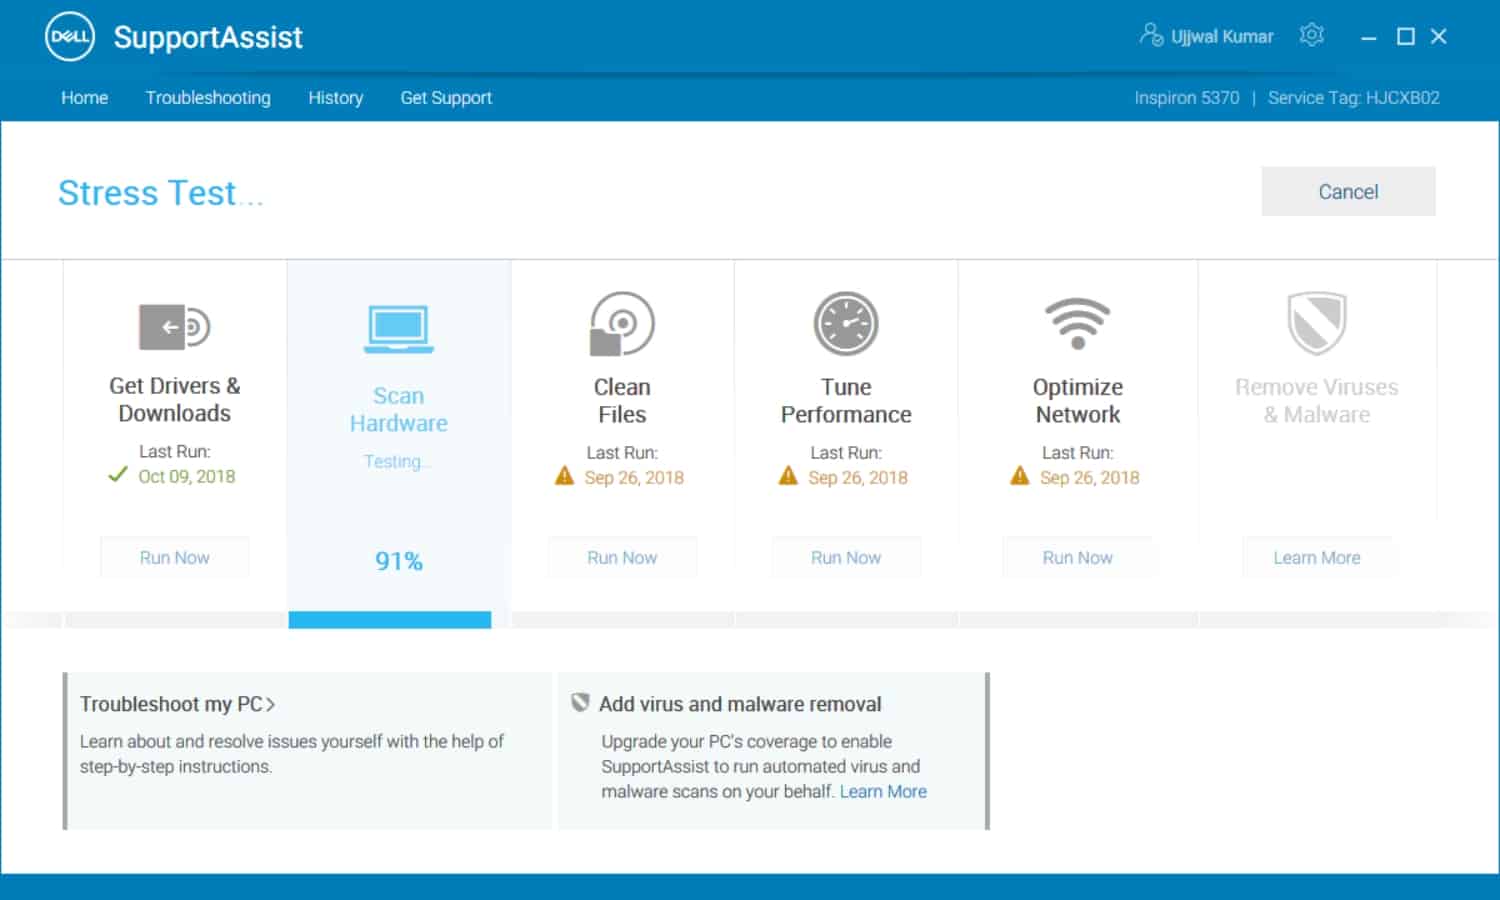Click the Get Drivers & Downloads label
This screenshot has height=900, width=1500.
click(x=174, y=399)
